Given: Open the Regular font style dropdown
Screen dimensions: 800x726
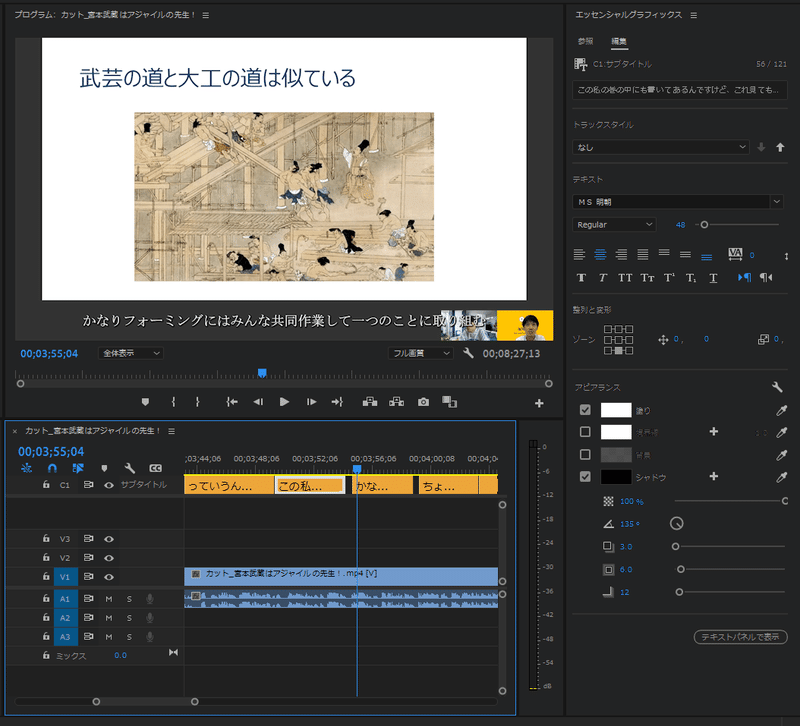Looking at the screenshot, I should tap(614, 224).
